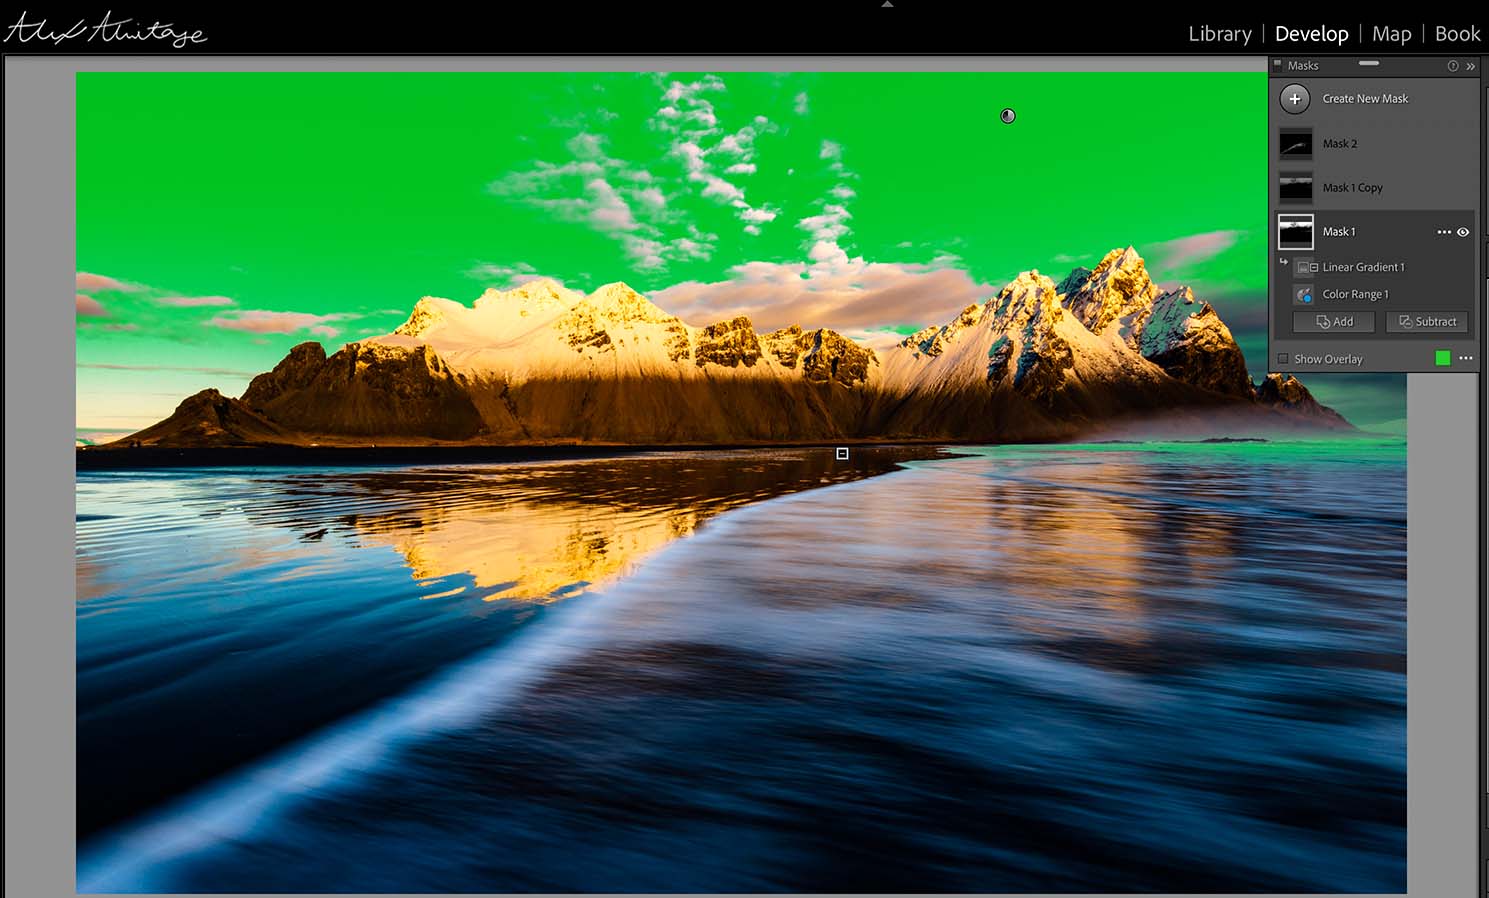Click the subtract badge on Linear Gradient 1
Viewport: 1489px width, 898px height.
click(1313, 267)
